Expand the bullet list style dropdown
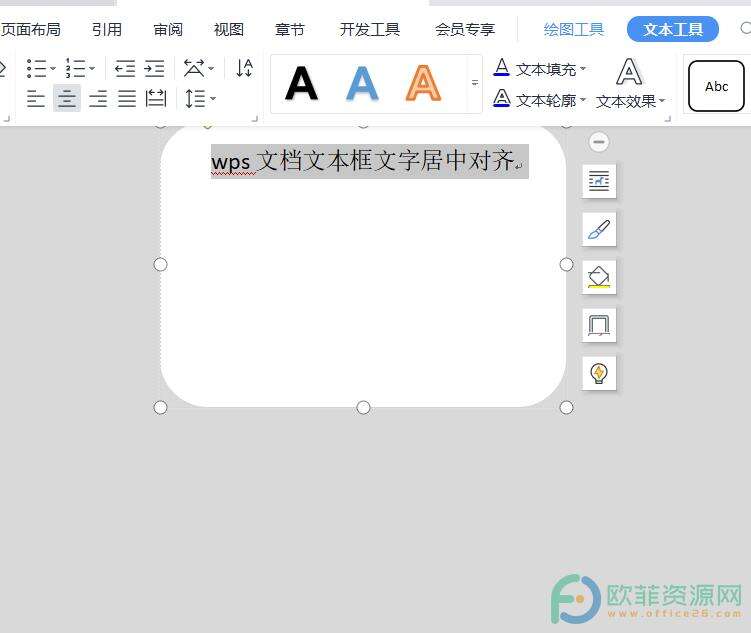 click(x=53, y=68)
